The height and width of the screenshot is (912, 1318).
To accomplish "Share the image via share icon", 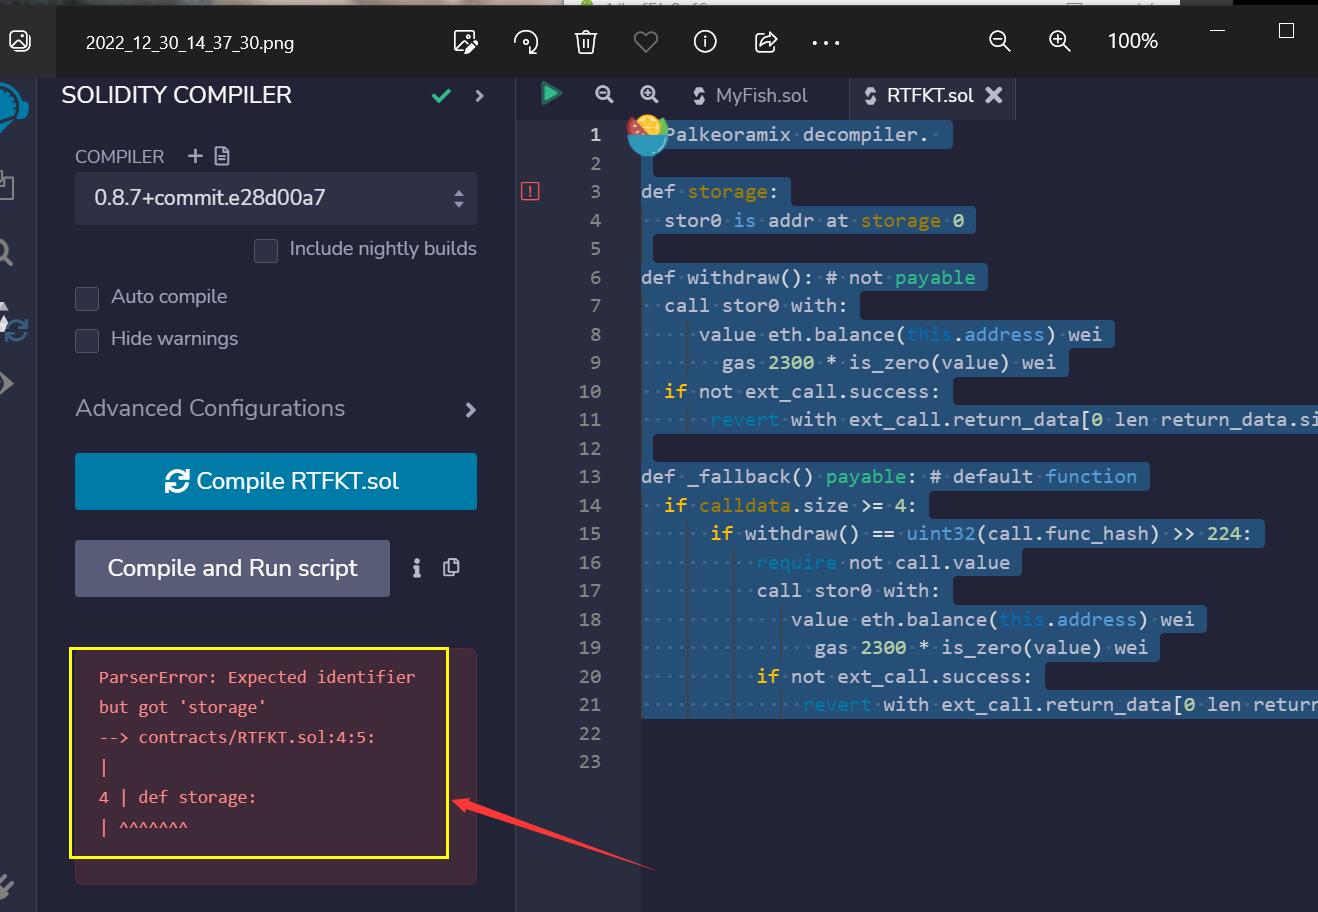I will pyautogui.click(x=766, y=41).
